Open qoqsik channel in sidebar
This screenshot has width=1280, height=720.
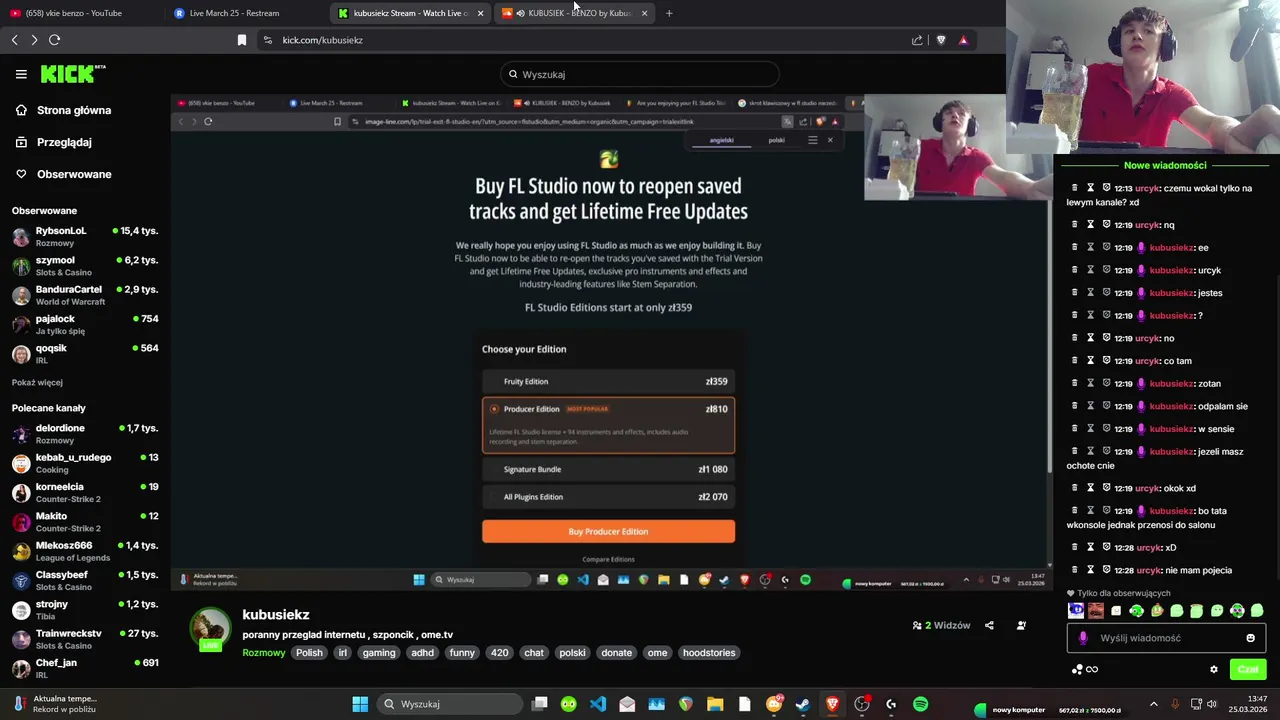[x=85, y=353]
